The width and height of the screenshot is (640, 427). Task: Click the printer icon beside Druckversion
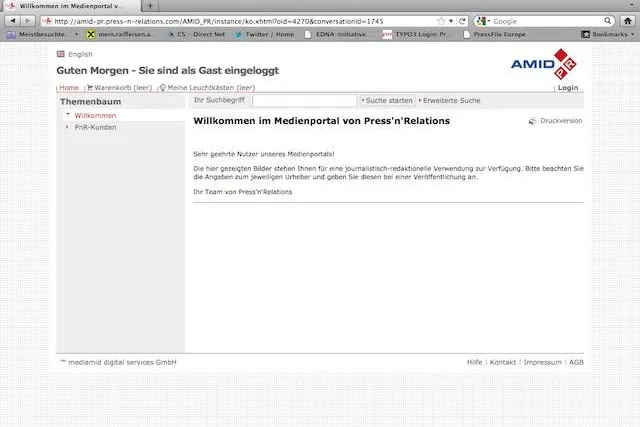click(x=533, y=121)
